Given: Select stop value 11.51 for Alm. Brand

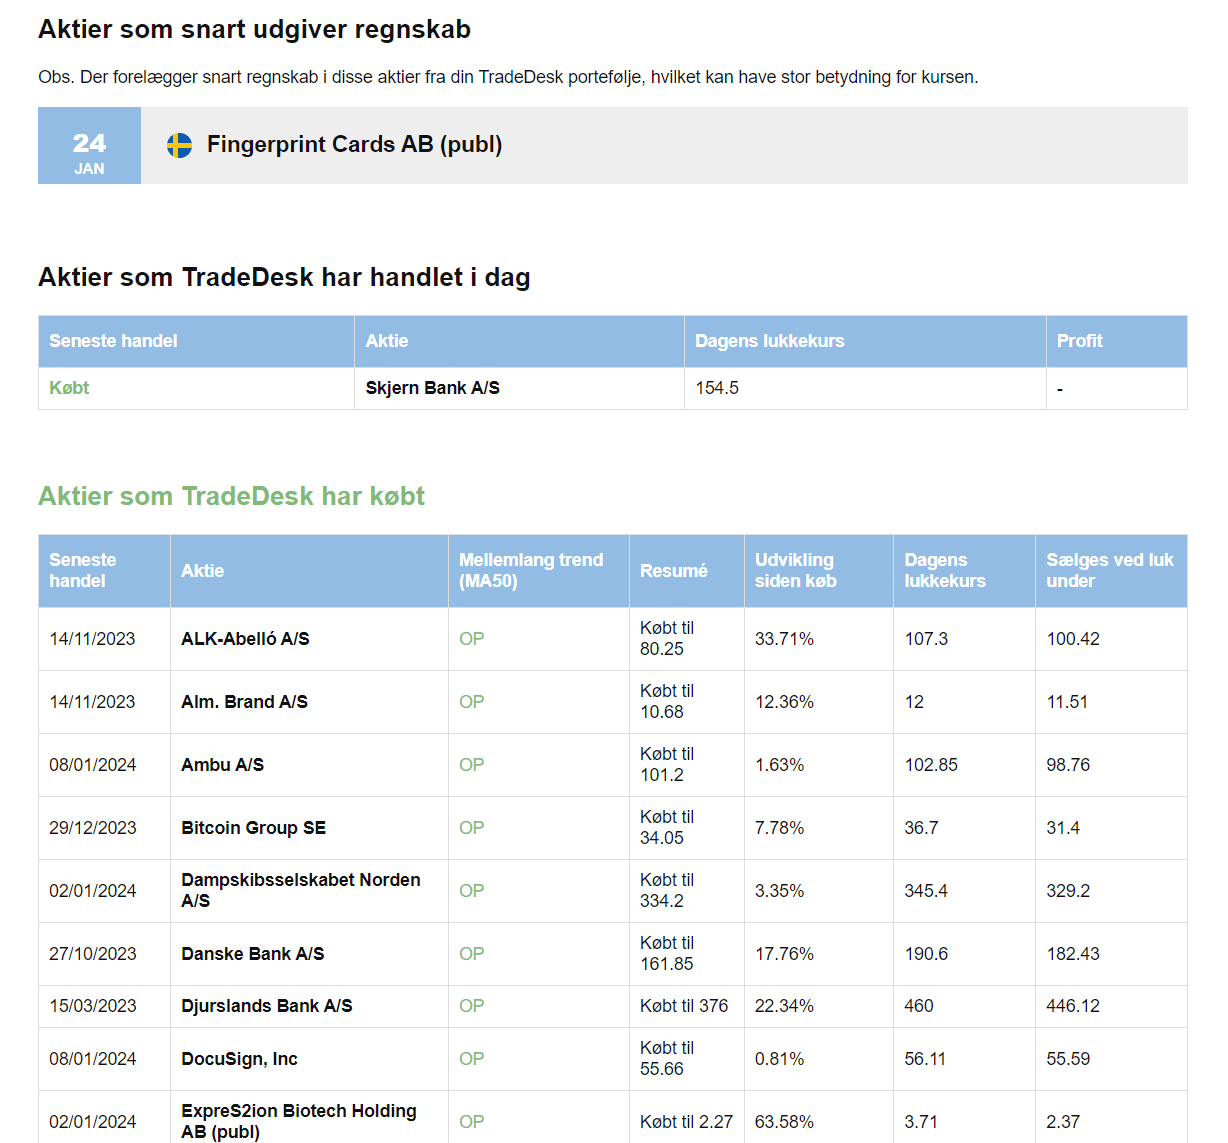Looking at the screenshot, I should (1066, 702).
